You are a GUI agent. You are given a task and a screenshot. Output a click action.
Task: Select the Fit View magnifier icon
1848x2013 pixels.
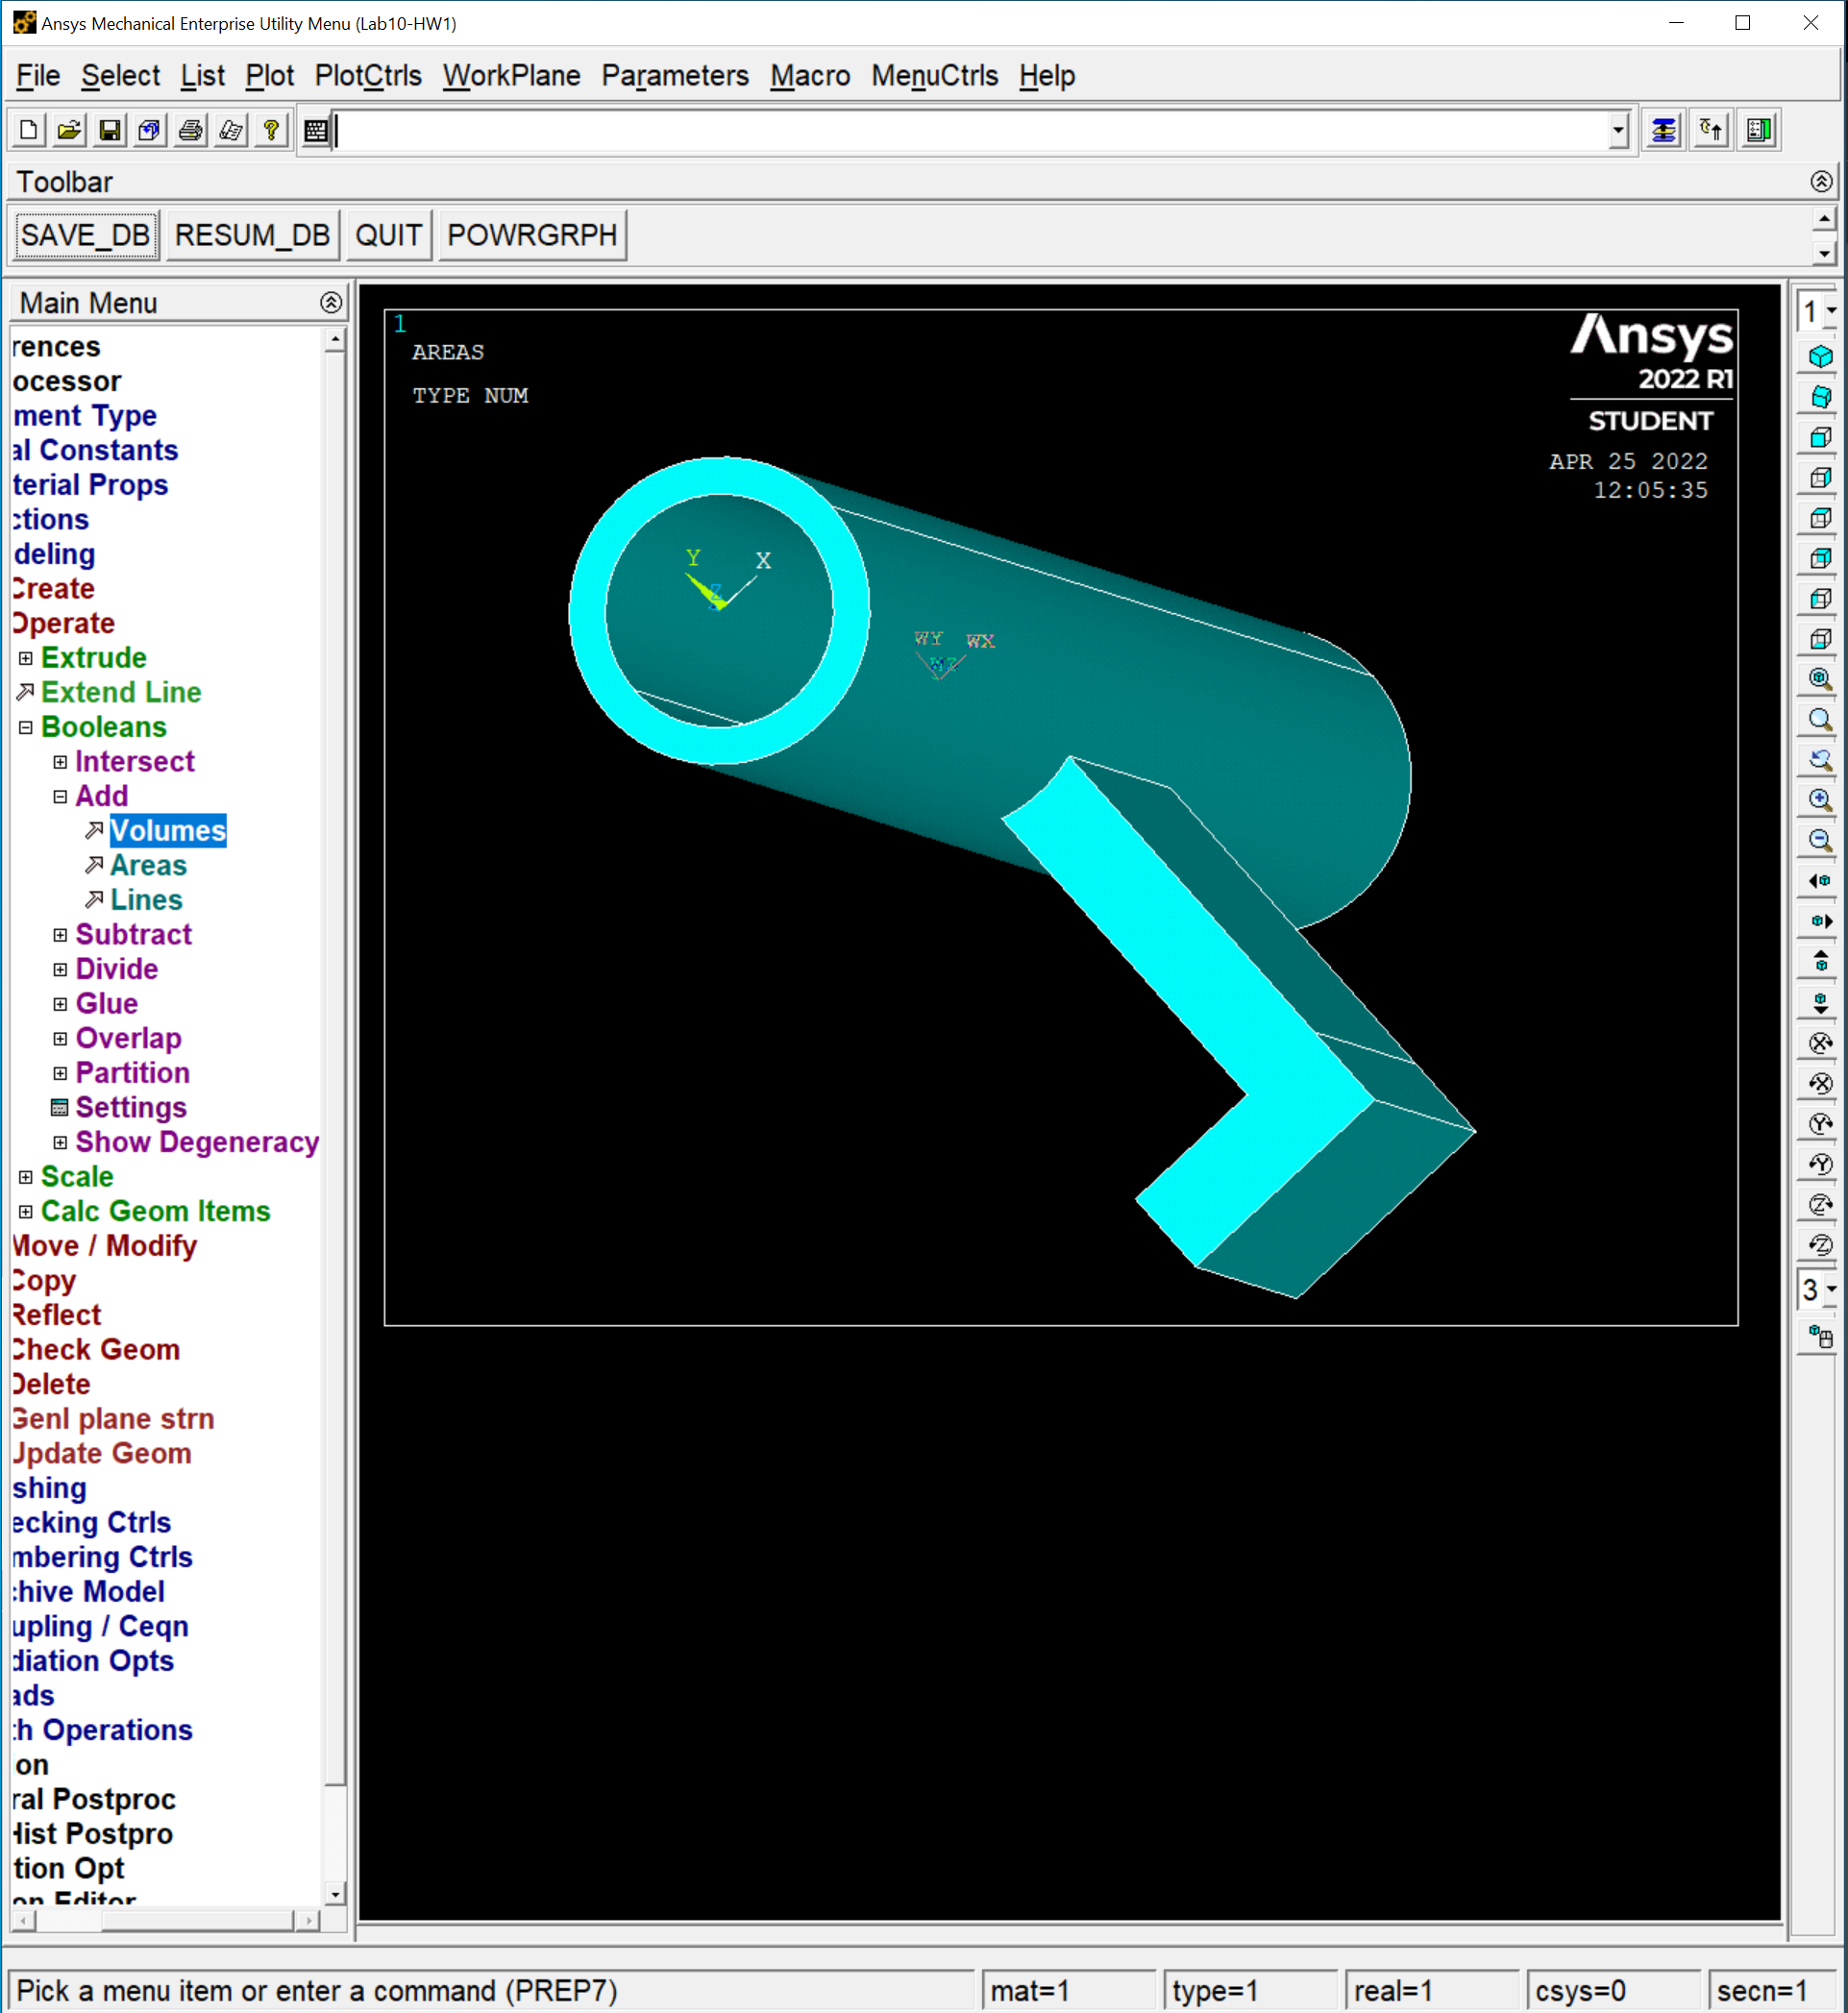(1820, 678)
